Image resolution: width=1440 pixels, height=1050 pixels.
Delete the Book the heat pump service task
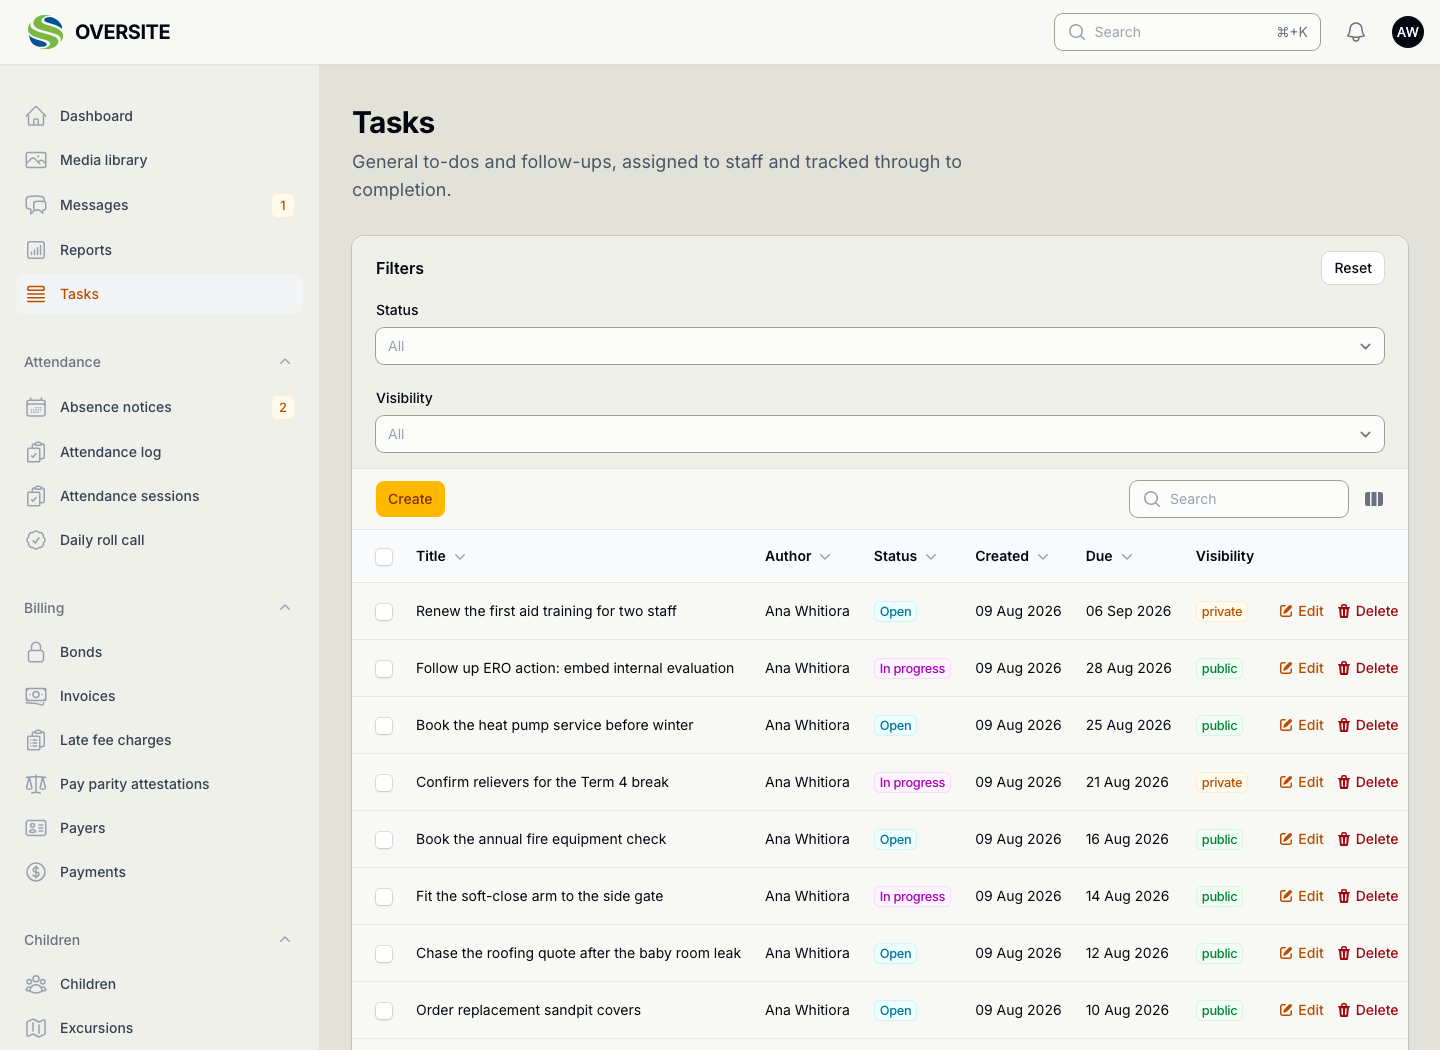(x=1368, y=725)
